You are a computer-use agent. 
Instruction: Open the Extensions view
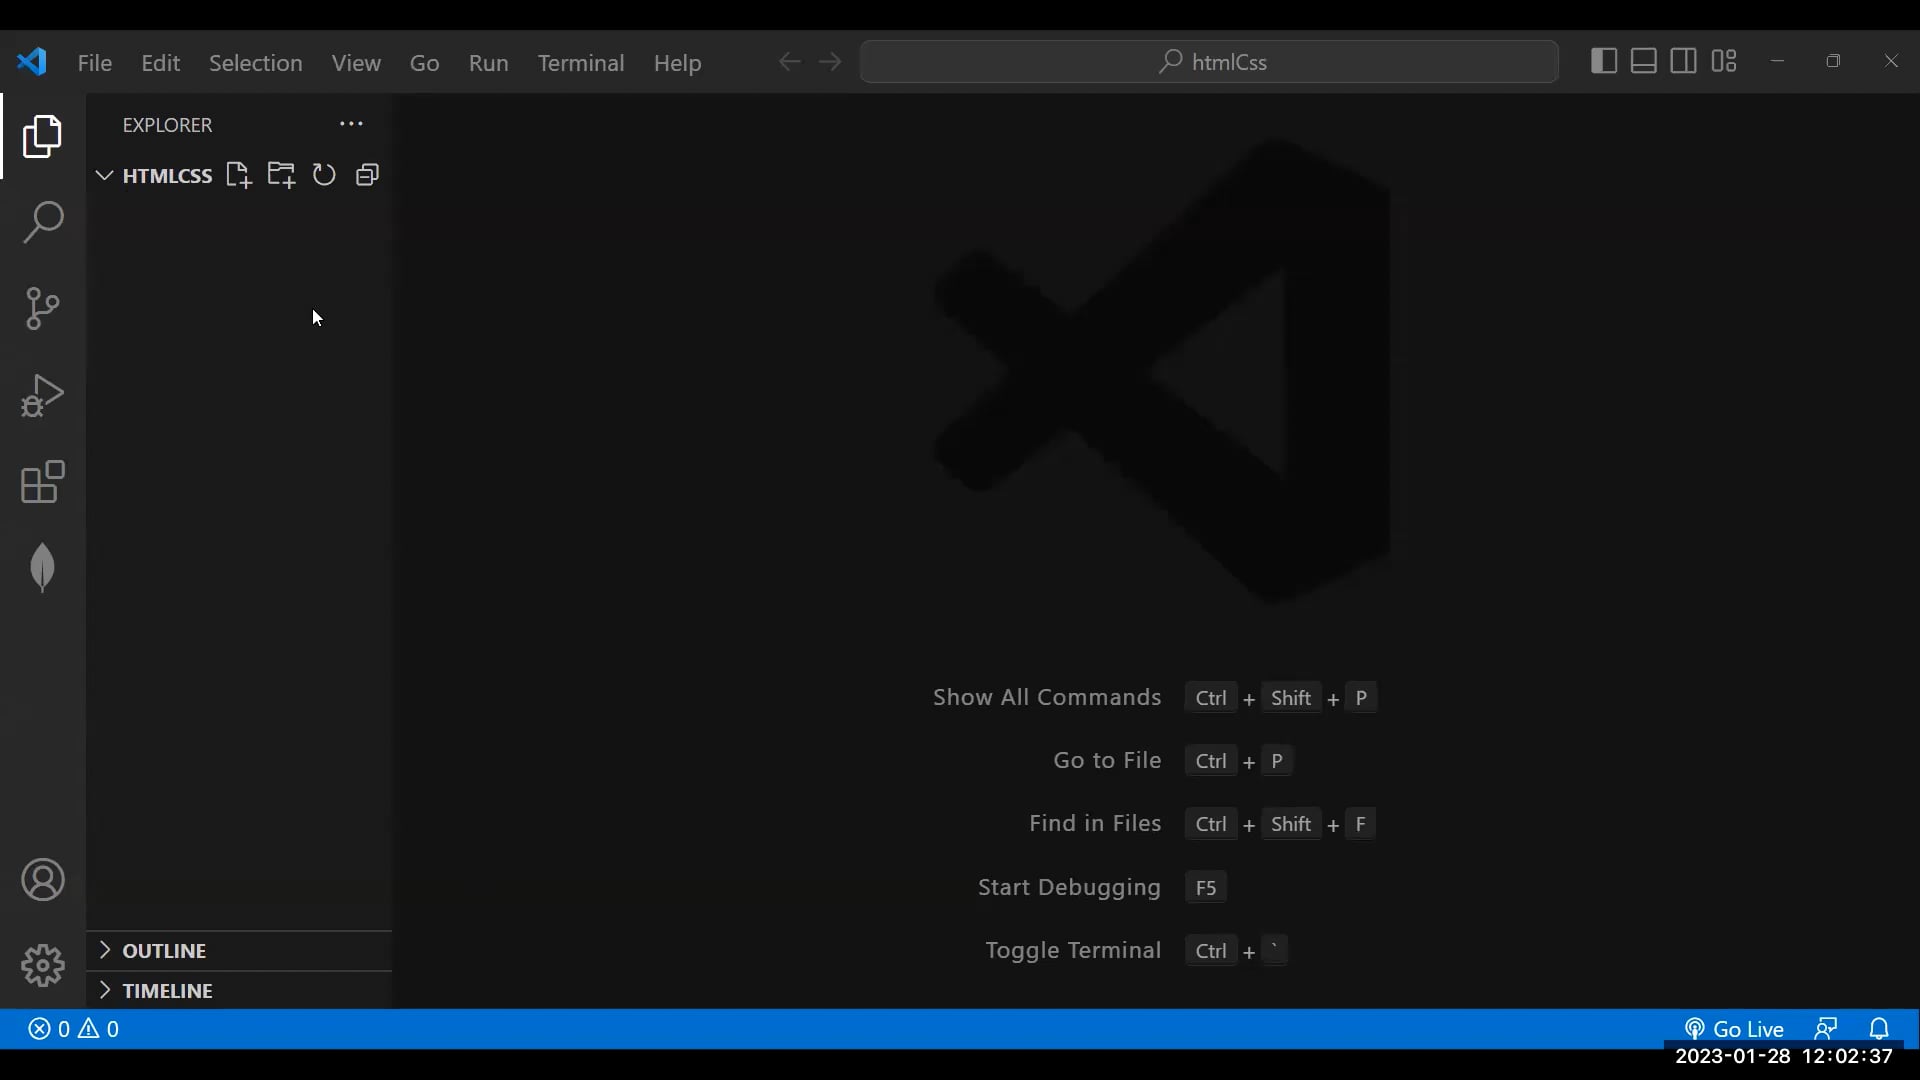pyautogui.click(x=43, y=482)
